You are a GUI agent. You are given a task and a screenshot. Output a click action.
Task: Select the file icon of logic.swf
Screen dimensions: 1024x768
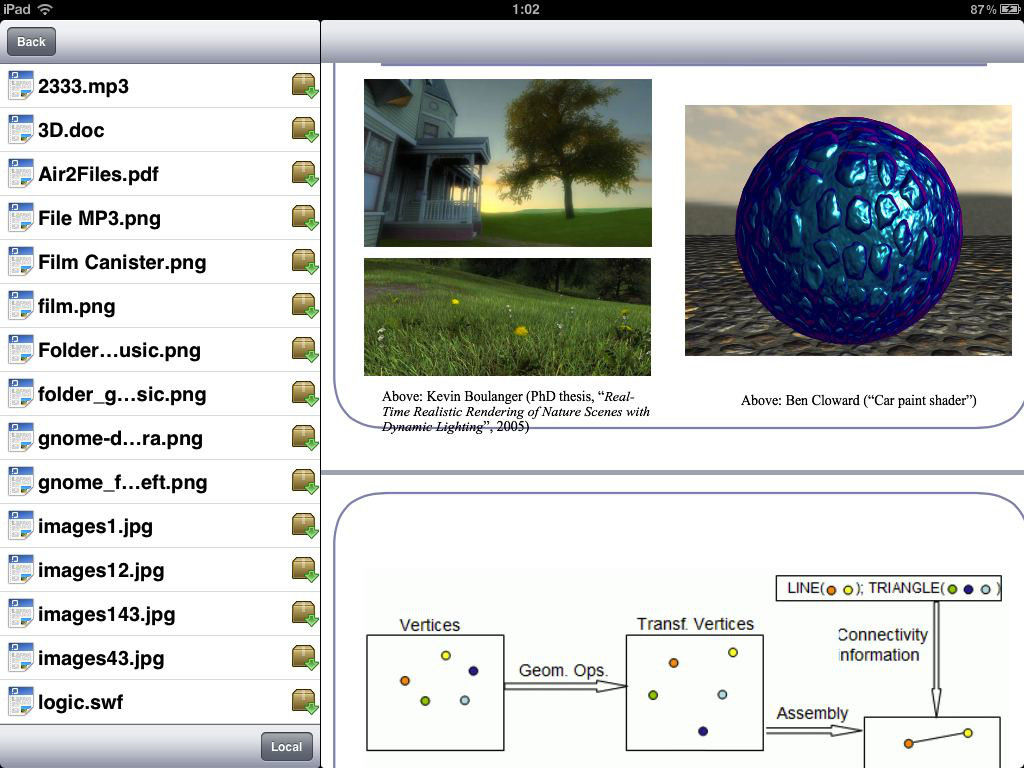tap(20, 701)
